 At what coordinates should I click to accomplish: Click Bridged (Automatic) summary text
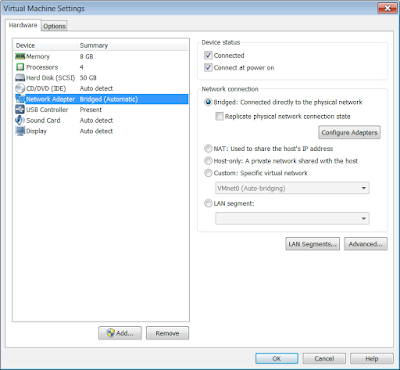[109, 99]
